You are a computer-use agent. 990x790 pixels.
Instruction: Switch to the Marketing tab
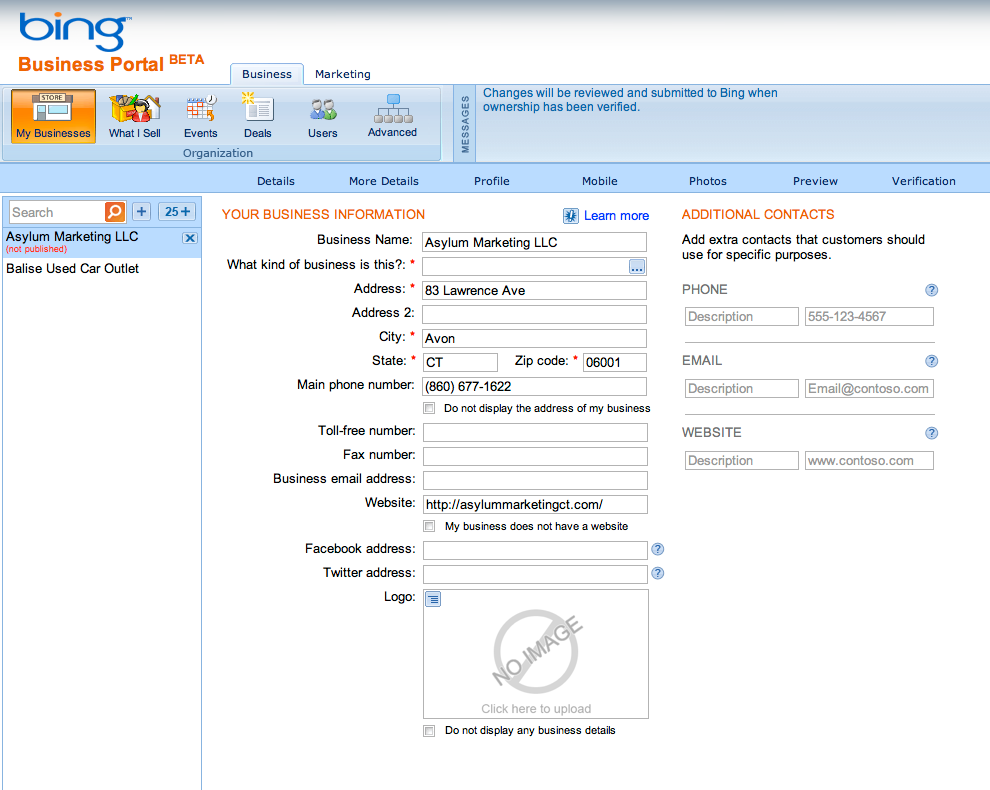tap(342, 74)
